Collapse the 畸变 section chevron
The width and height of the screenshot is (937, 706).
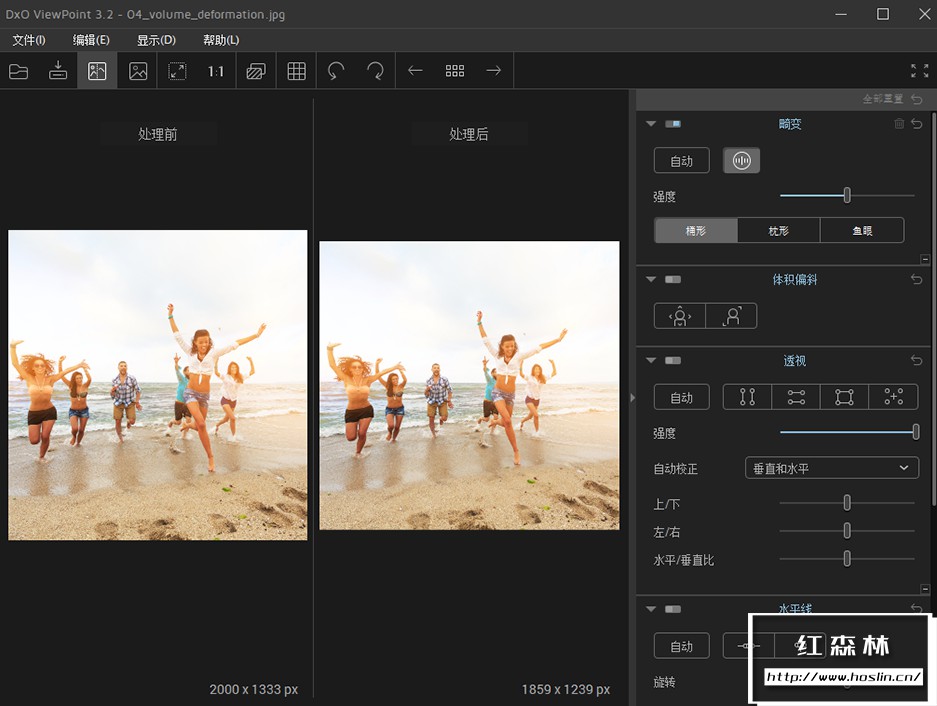click(x=649, y=123)
